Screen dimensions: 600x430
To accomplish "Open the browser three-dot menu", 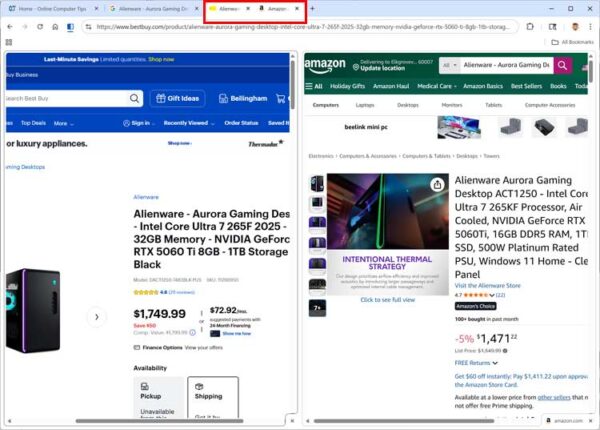I will (590, 27).
